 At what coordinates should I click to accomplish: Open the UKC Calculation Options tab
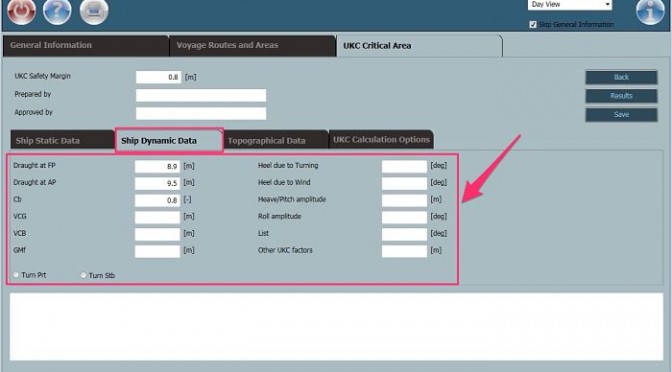point(381,139)
